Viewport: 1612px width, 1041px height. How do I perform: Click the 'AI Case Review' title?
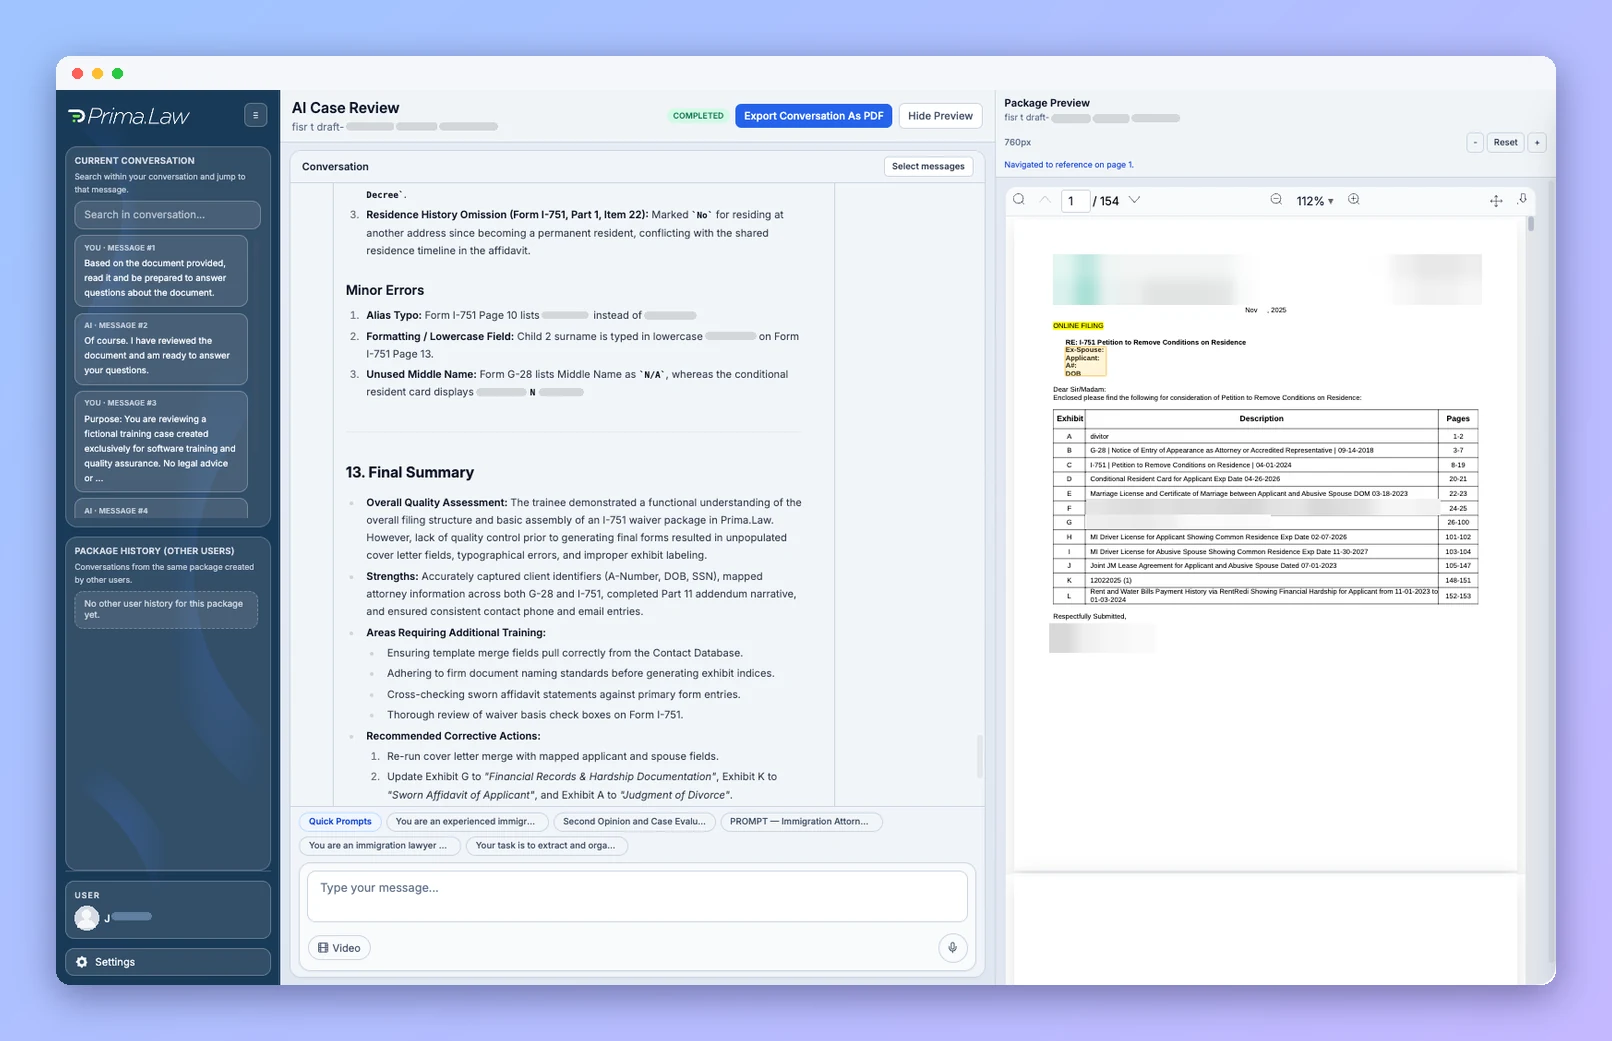(x=345, y=108)
